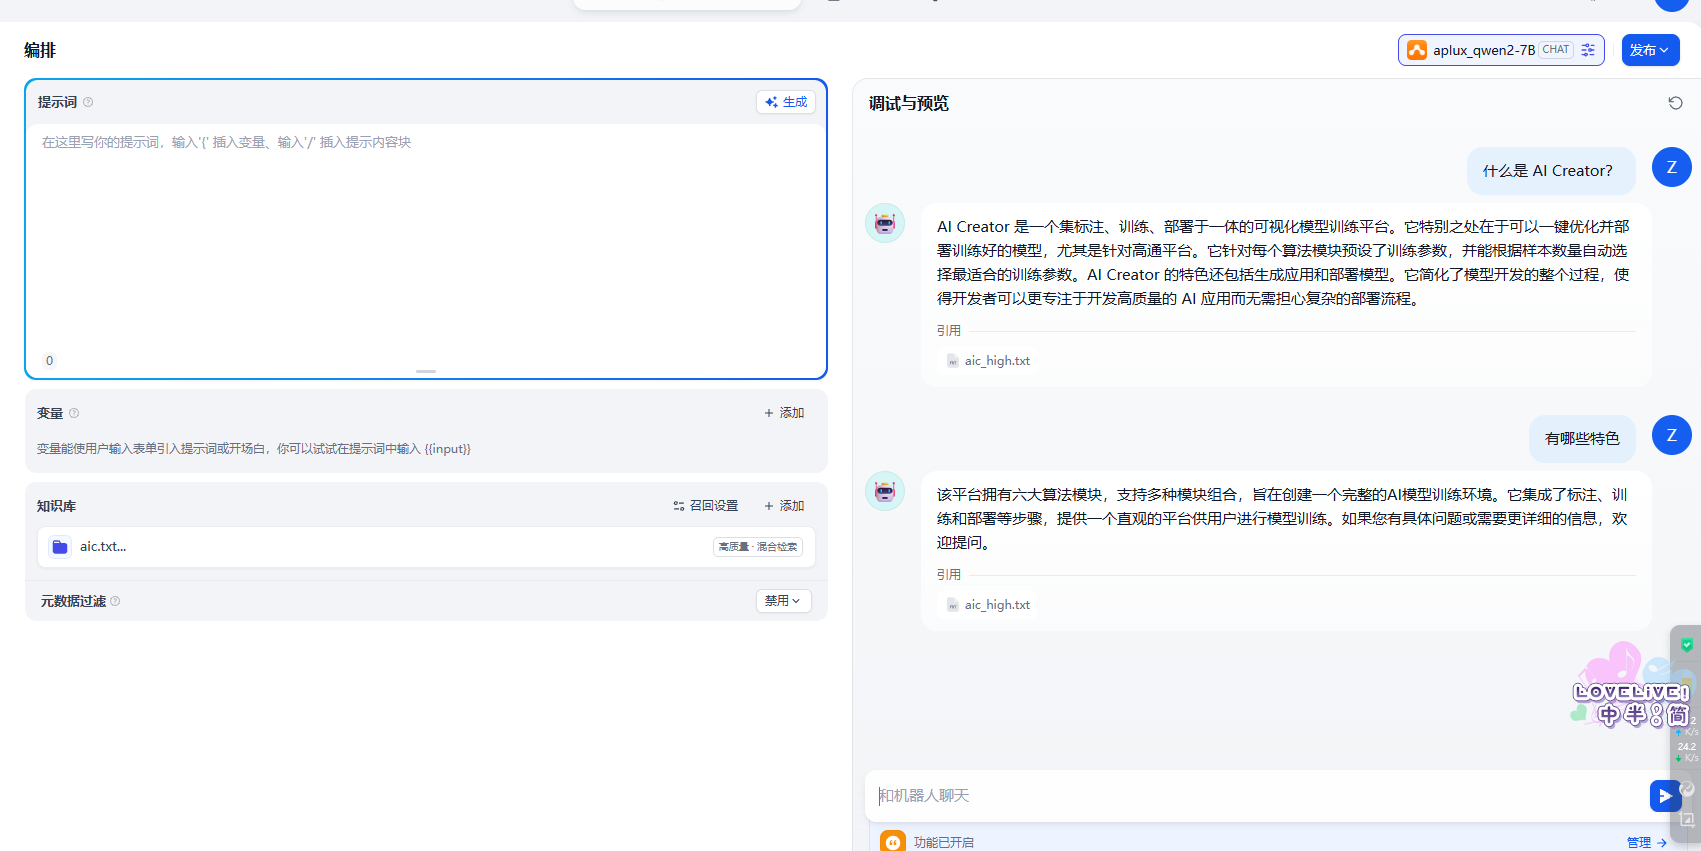This screenshot has height=851, width=1701.
Task: Click the green shield icon in the side widget
Action: pos(1687,645)
